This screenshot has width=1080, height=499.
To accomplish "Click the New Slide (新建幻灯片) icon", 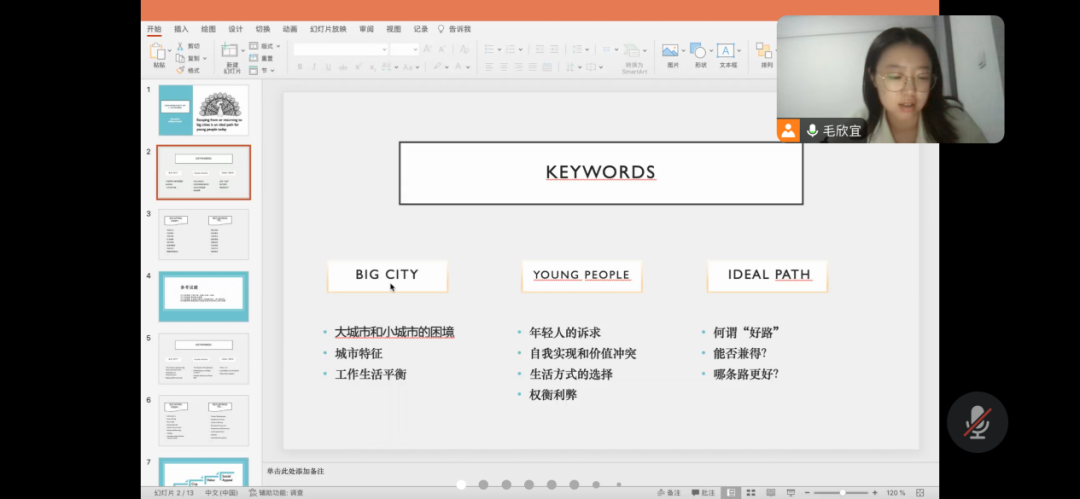I will [231, 51].
